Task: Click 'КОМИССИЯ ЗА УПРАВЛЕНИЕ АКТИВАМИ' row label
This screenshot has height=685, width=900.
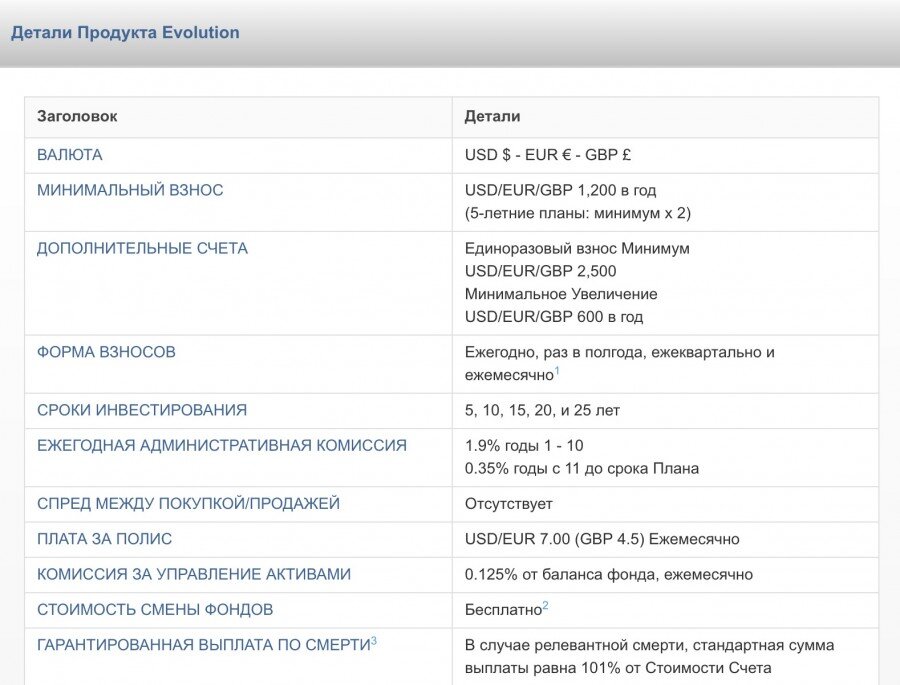Action: coord(194,574)
